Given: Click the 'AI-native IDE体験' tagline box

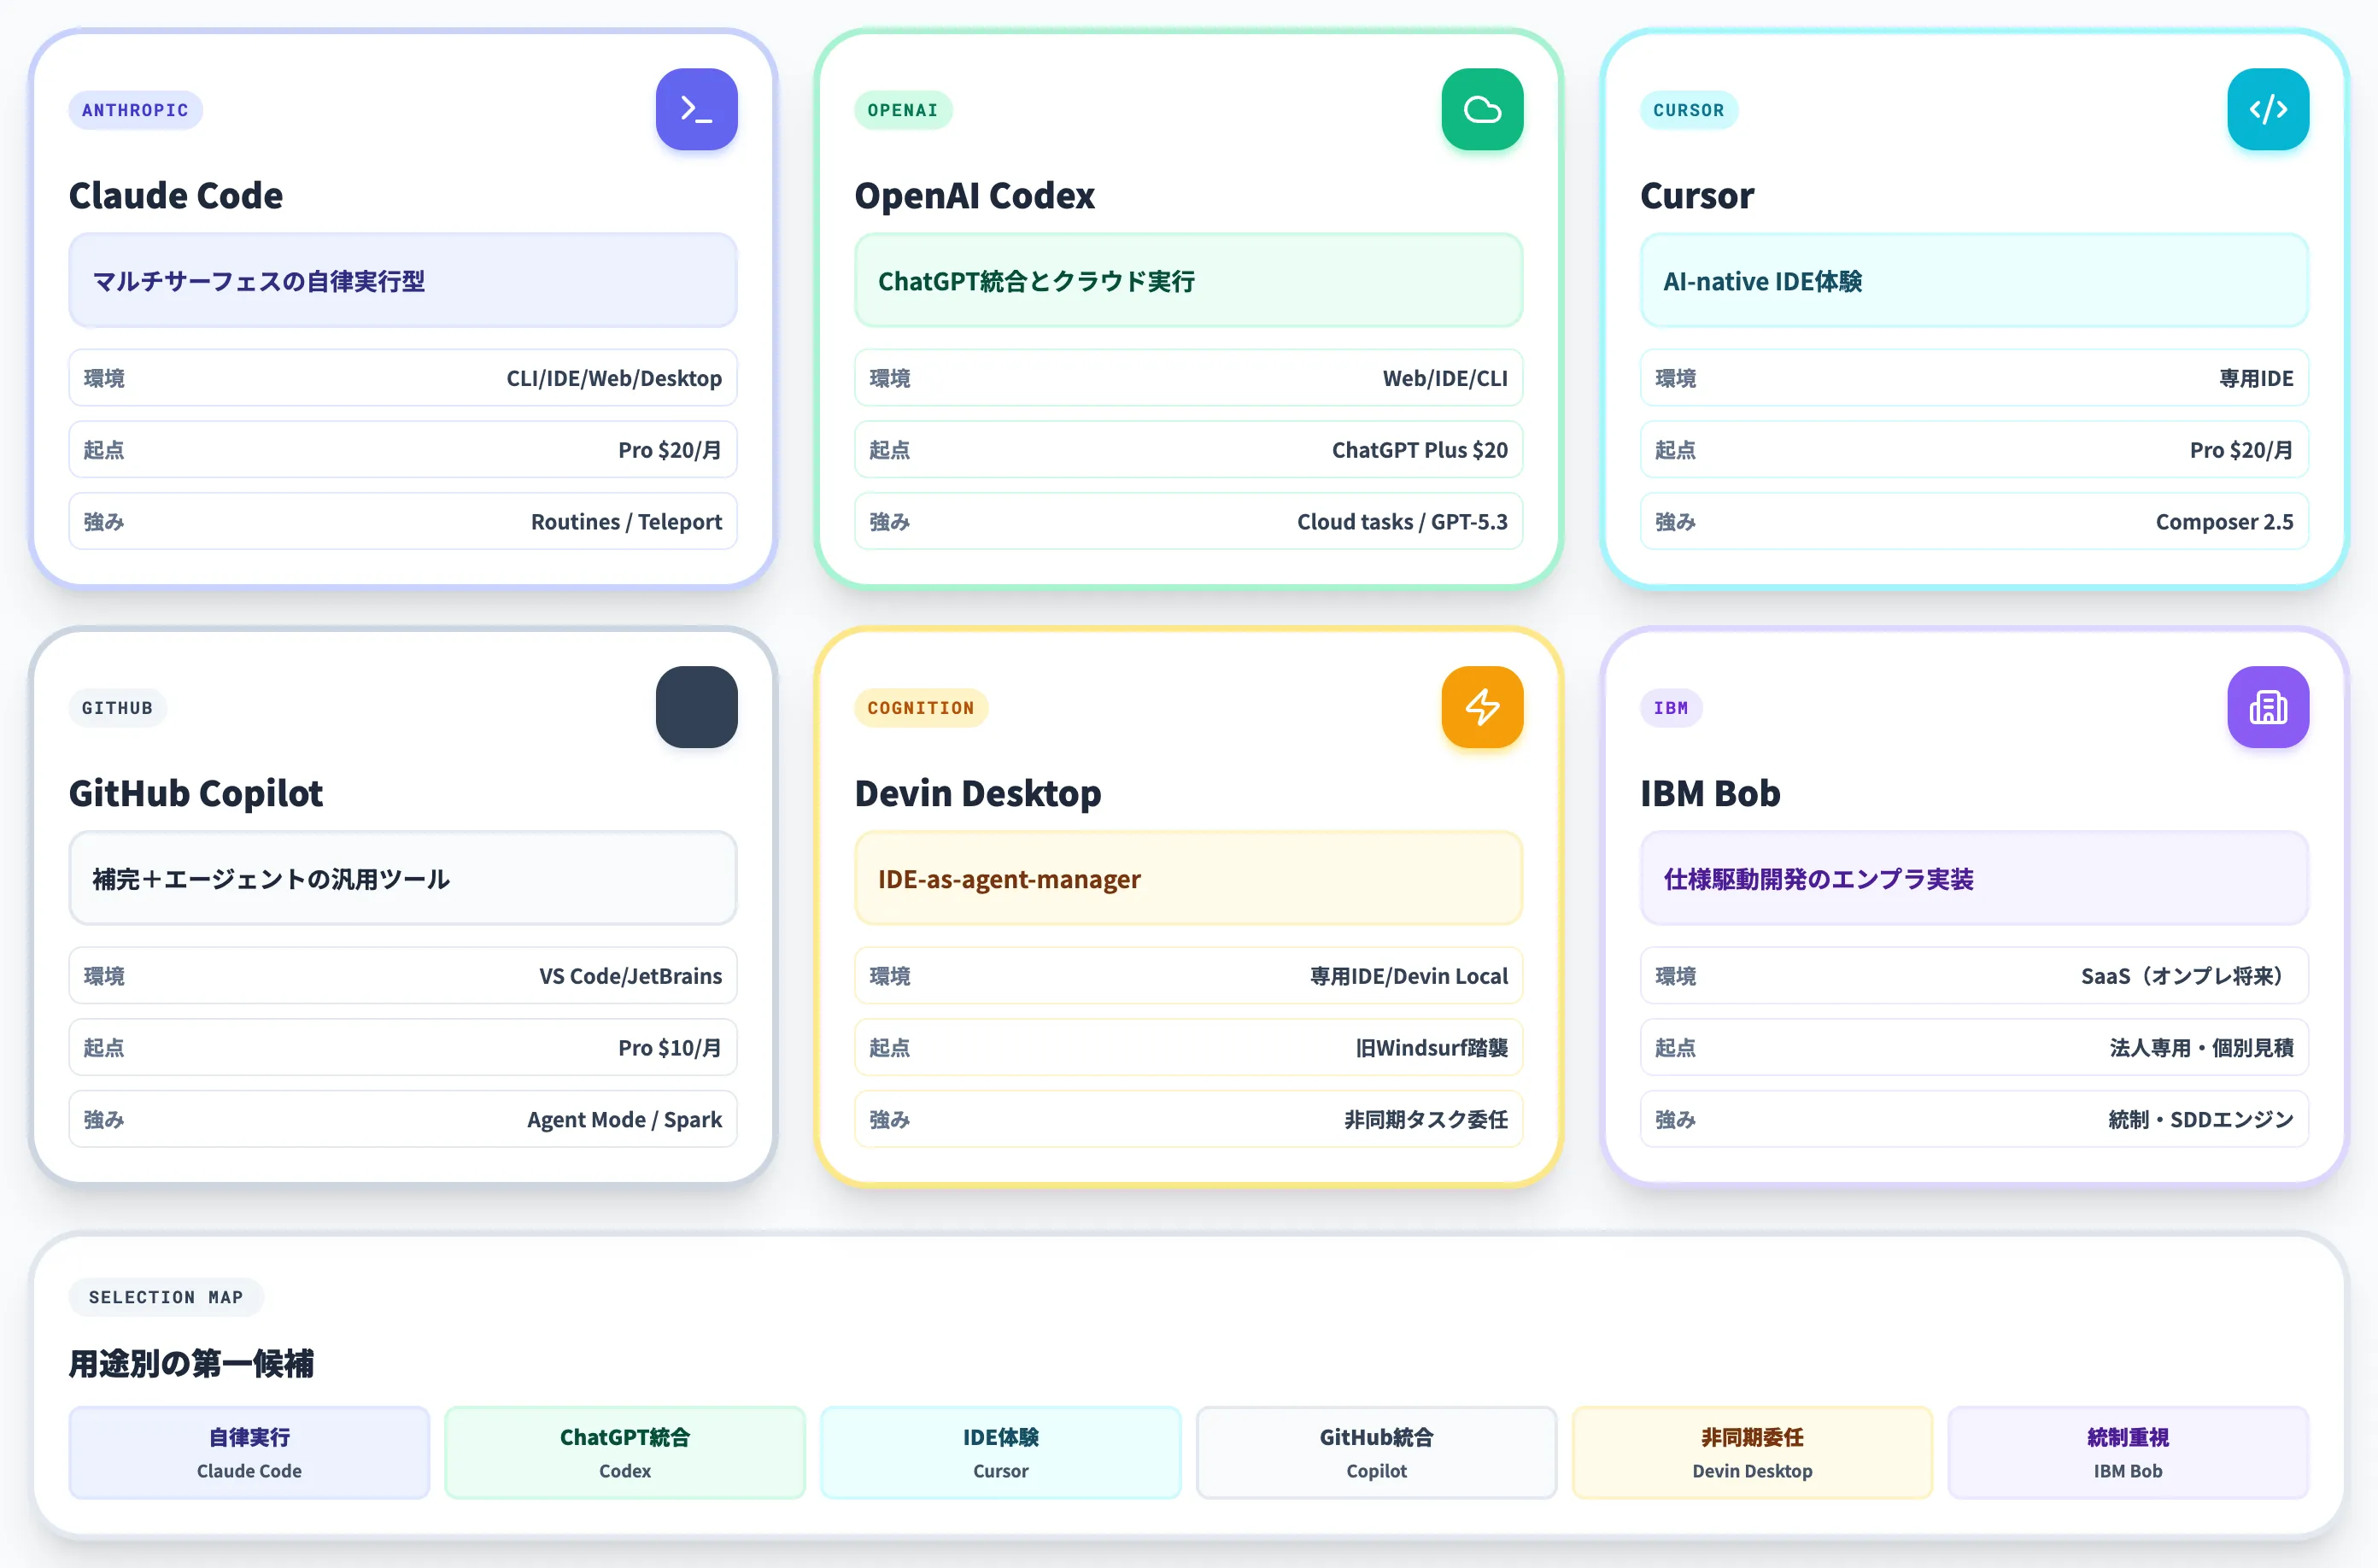Looking at the screenshot, I should pyautogui.click(x=1975, y=281).
